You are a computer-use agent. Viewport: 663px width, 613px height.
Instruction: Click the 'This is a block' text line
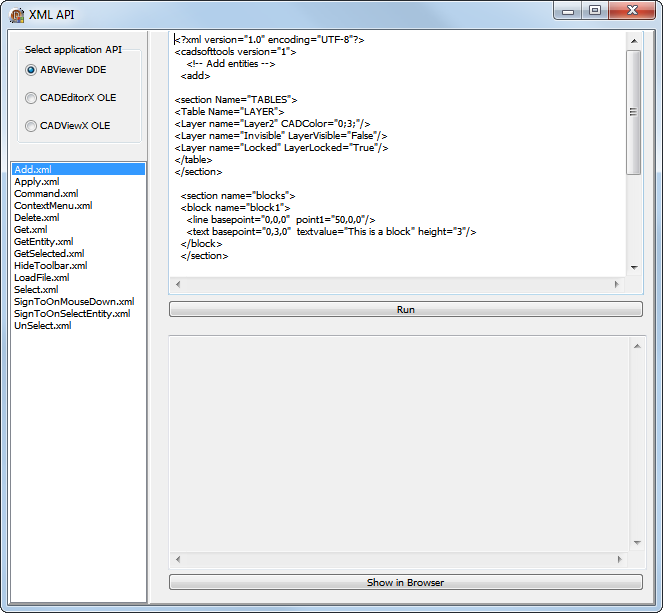point(331,232)
